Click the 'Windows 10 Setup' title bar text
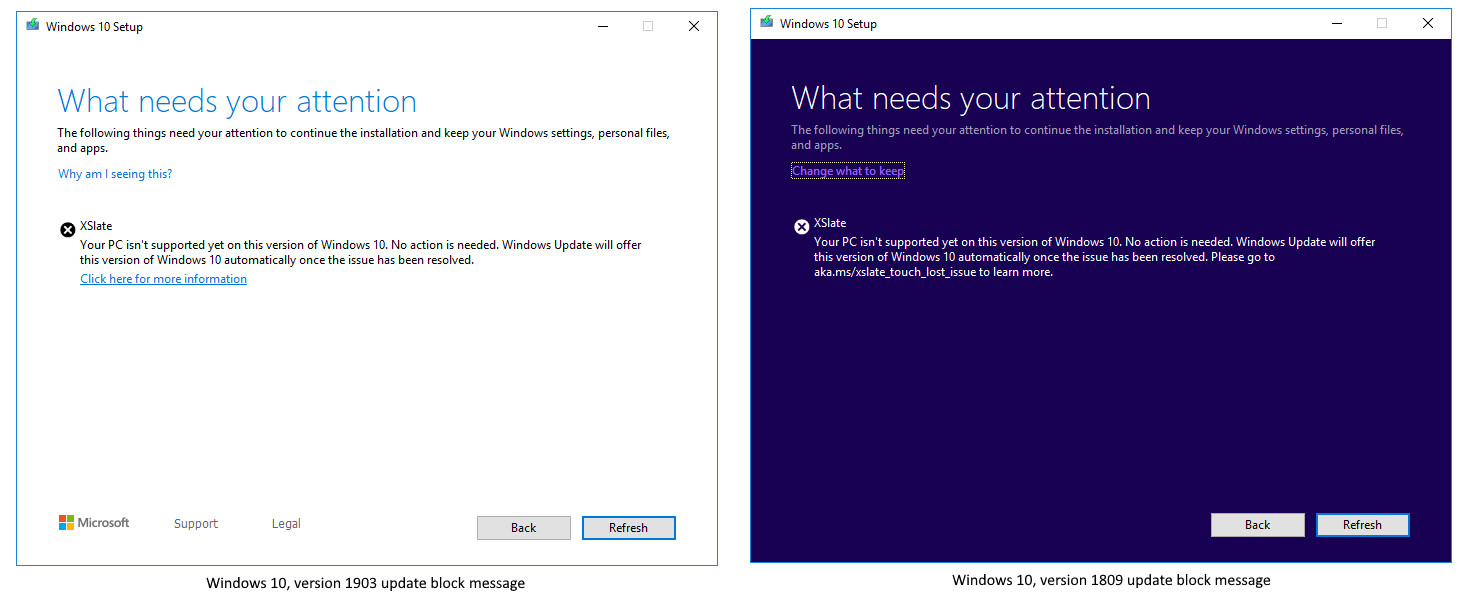Screen dimensions: 1474x608 93,25
